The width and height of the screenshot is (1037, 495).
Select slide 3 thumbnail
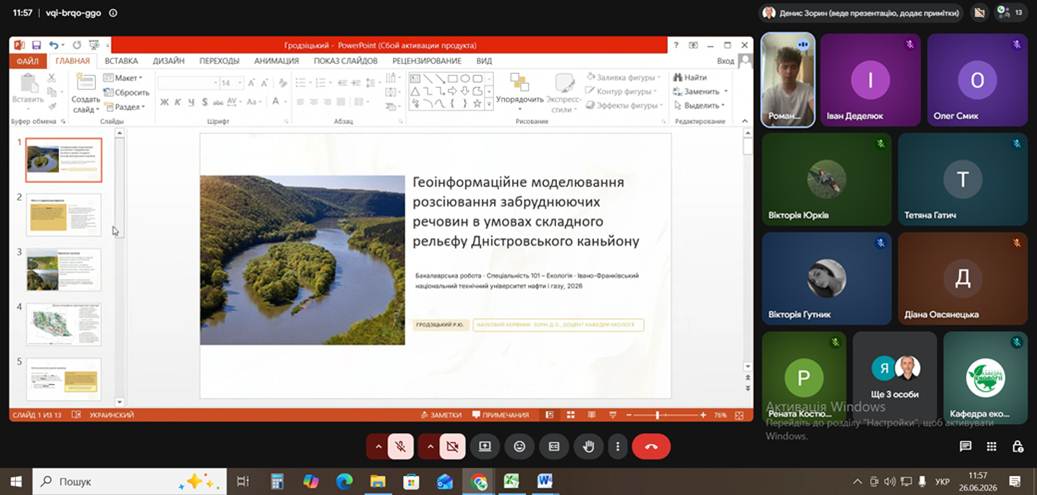click(x=63, y=270)
